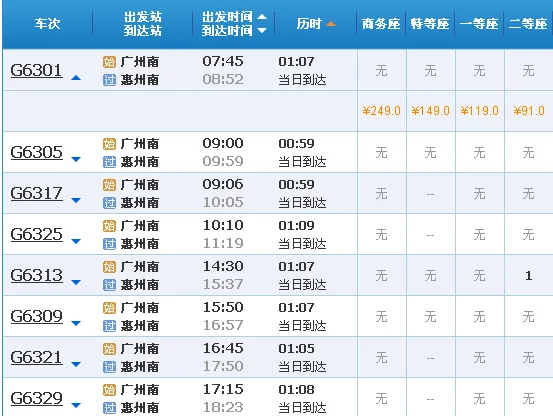Click the 商务座 column header
553x416 pixels.
pyautogui.click(x=381, y=24)
